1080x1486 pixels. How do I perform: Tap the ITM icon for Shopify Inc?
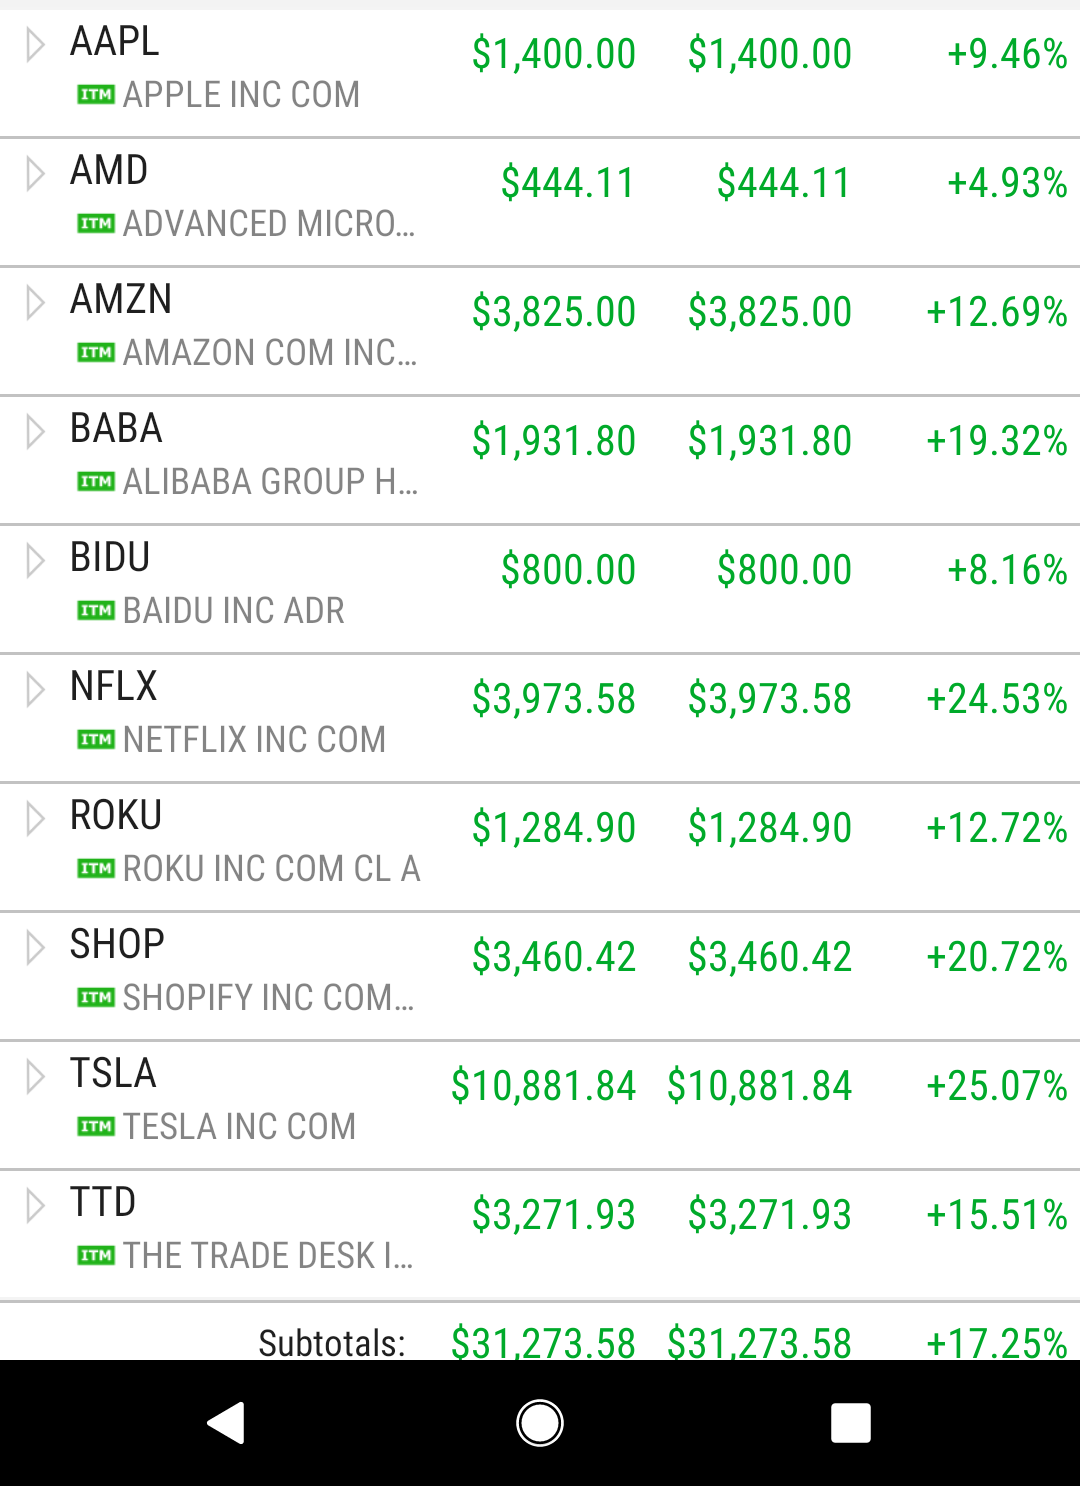tap(96, 998)
